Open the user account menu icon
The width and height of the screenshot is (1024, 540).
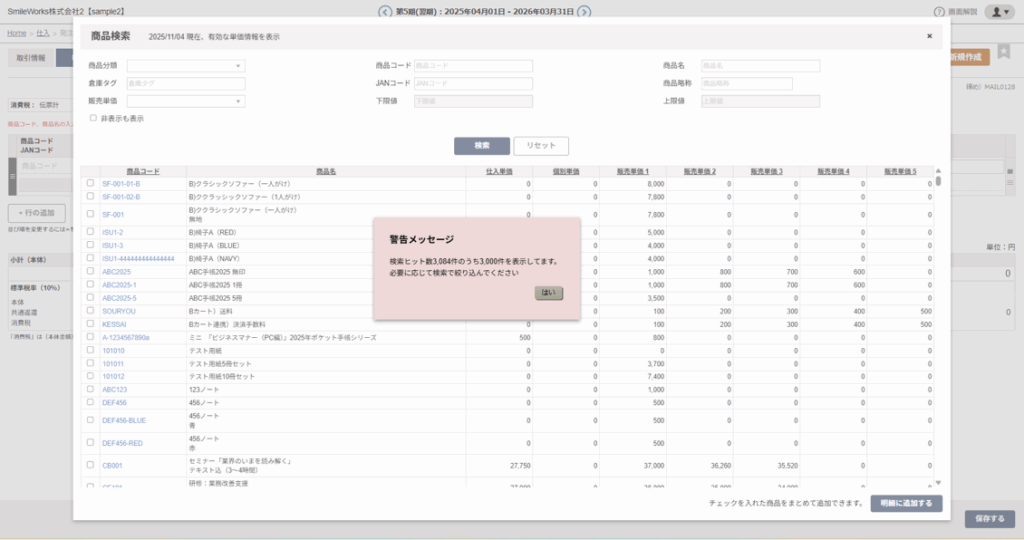[x=998, y=12]
